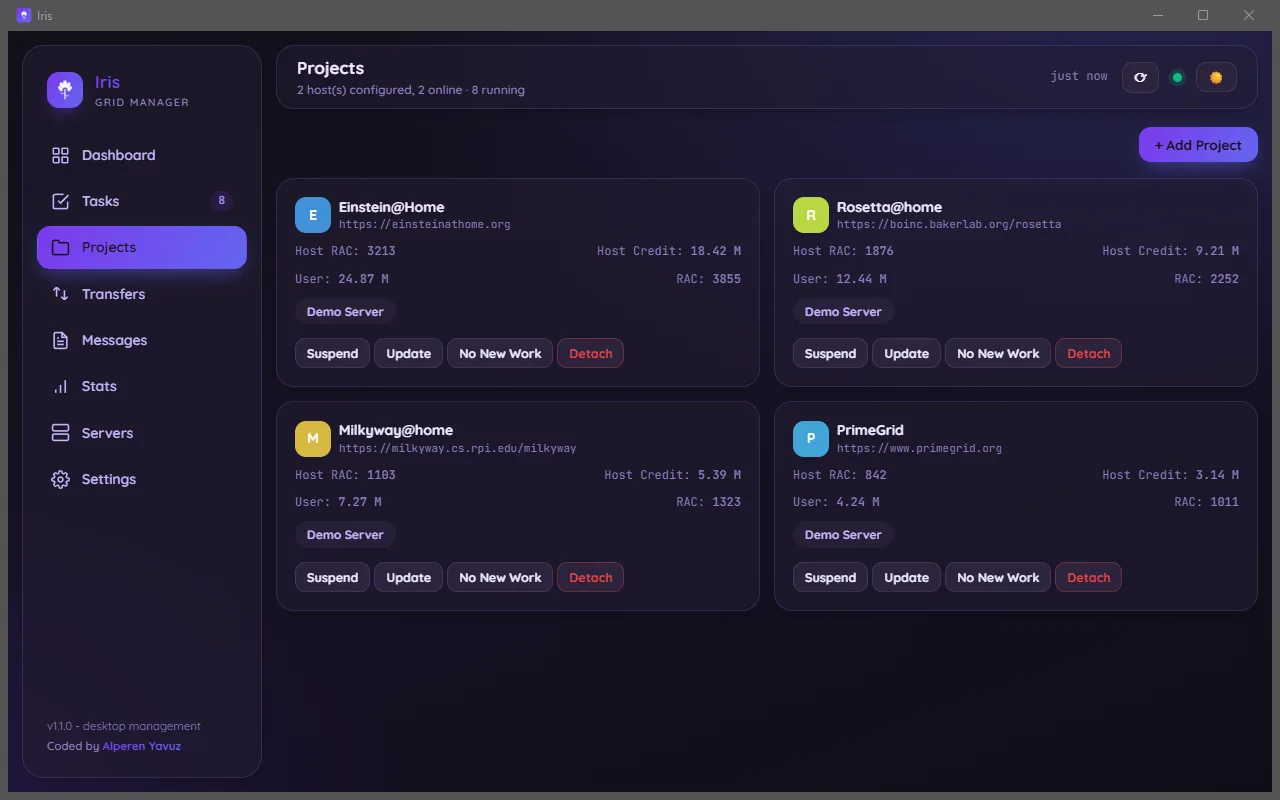
Task: Click the https://boinc.bakerlab.org/rosetta URL
Action: [949, 225]
